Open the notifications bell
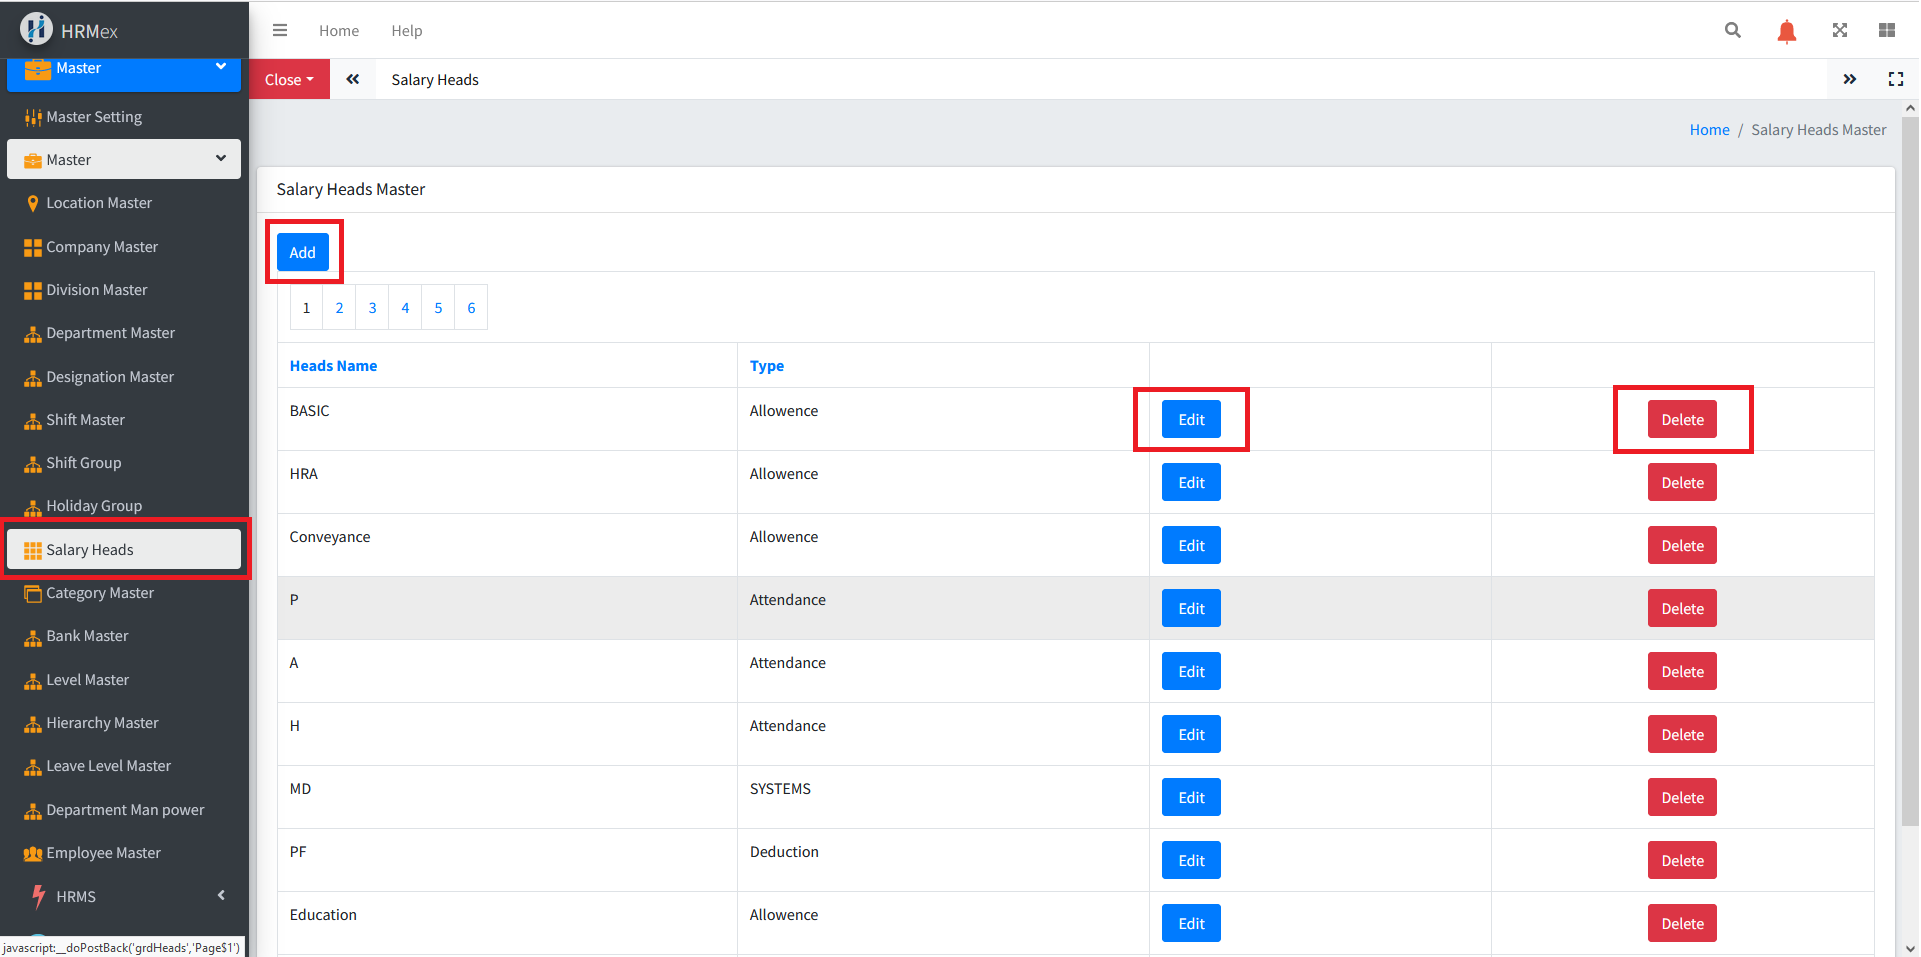This screenshot has width=1921, height=957. [1786, 31]
